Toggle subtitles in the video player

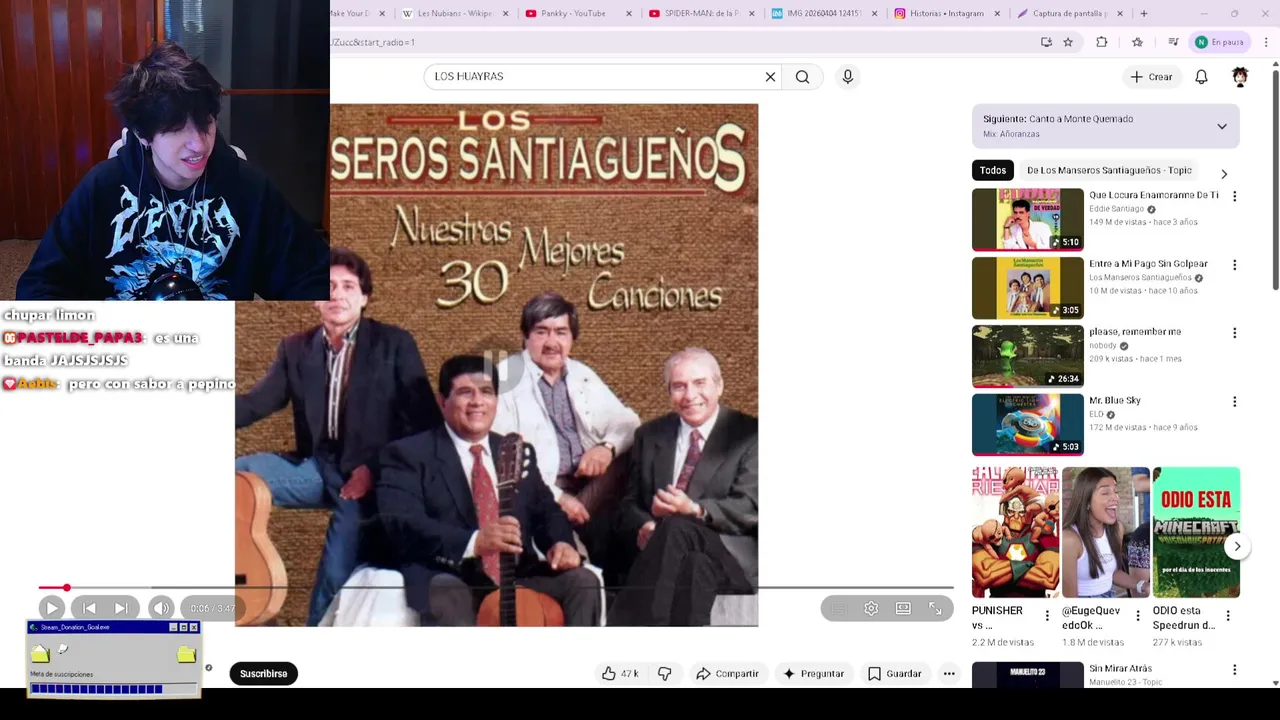pos(839,608)
